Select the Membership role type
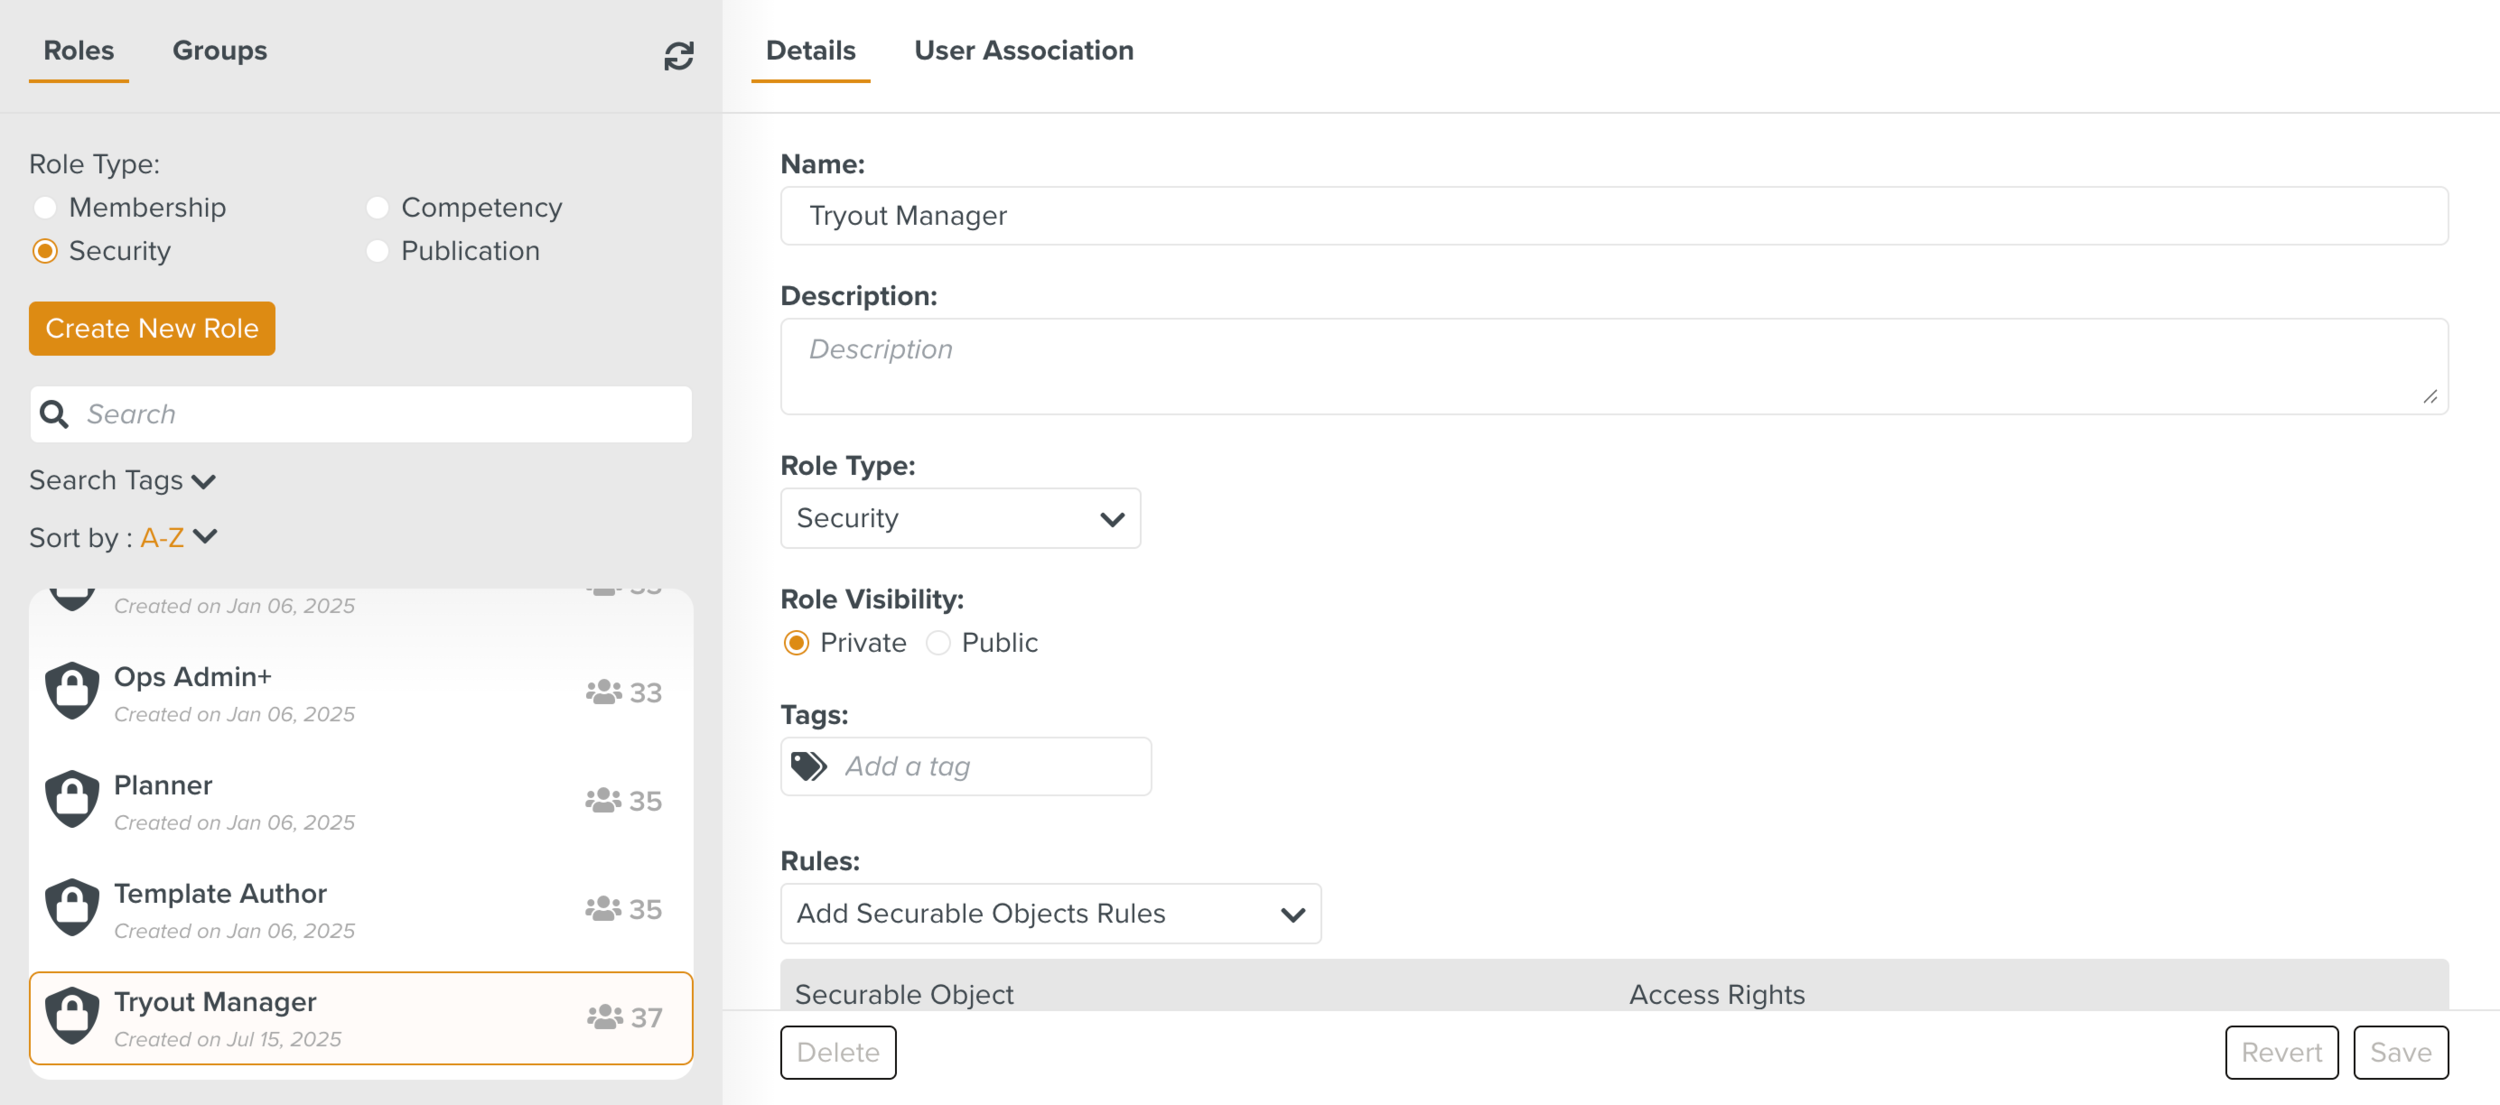This screenshot has width=2500, height=1105. pos(45,207)
